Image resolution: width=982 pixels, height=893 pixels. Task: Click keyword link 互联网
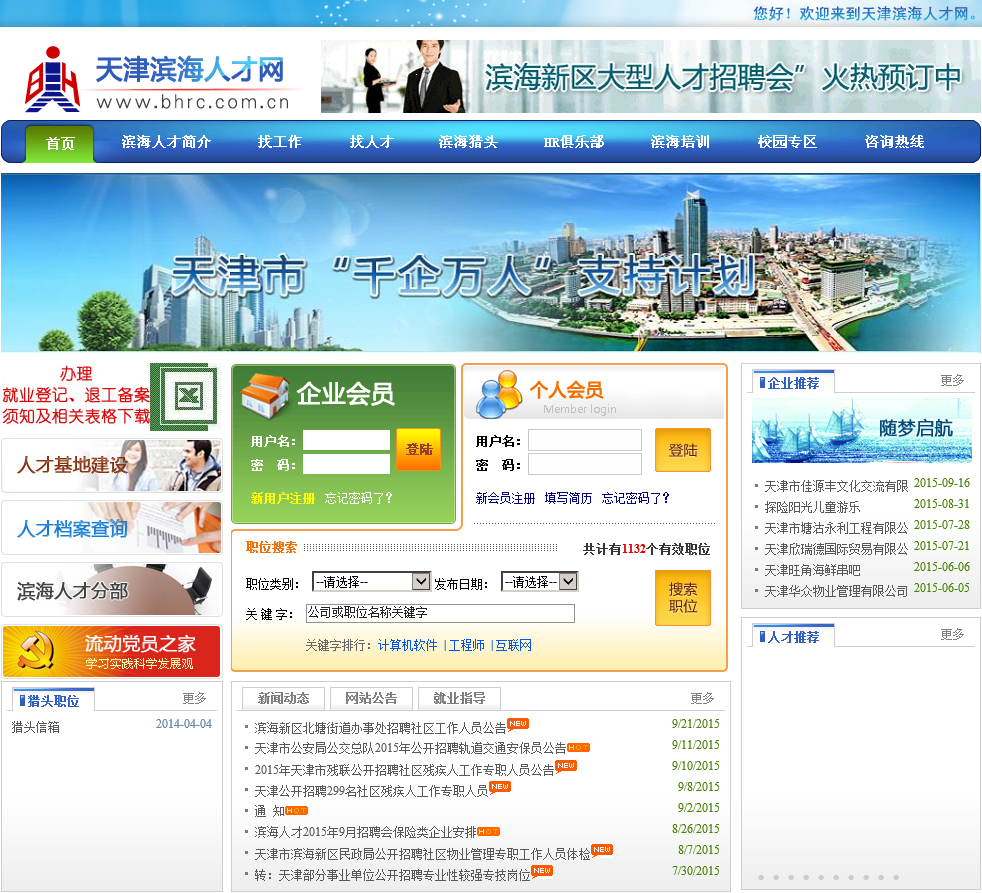(x=514, y=645)
